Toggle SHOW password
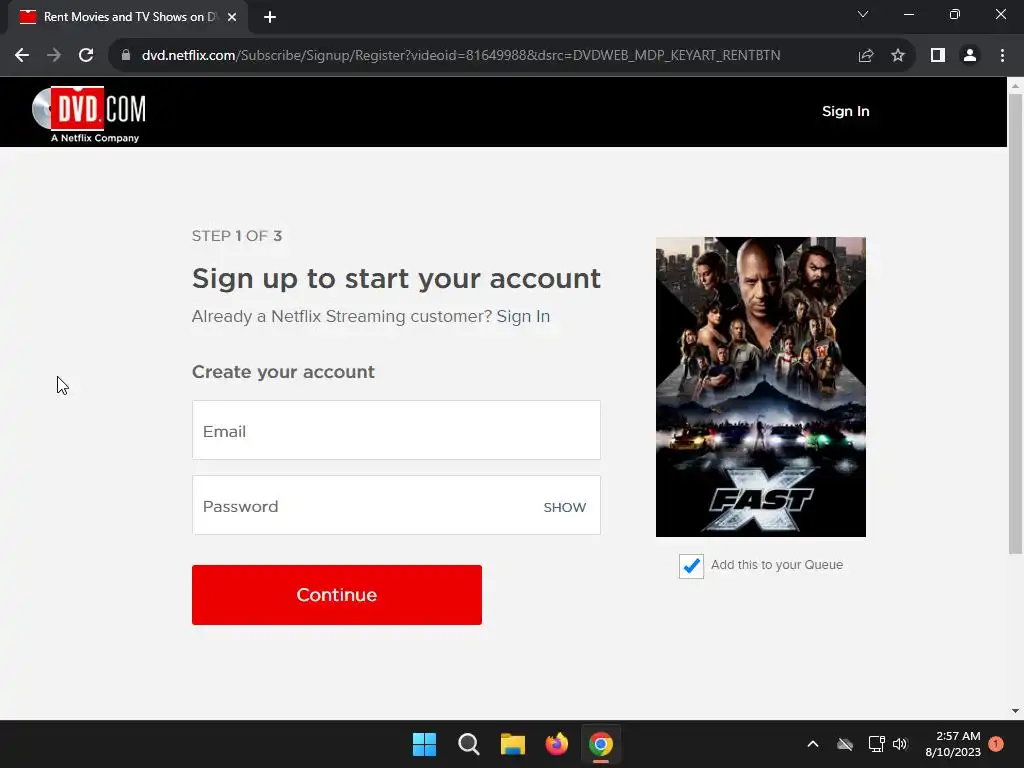The image size is (1024, 768). click(565, 507)
